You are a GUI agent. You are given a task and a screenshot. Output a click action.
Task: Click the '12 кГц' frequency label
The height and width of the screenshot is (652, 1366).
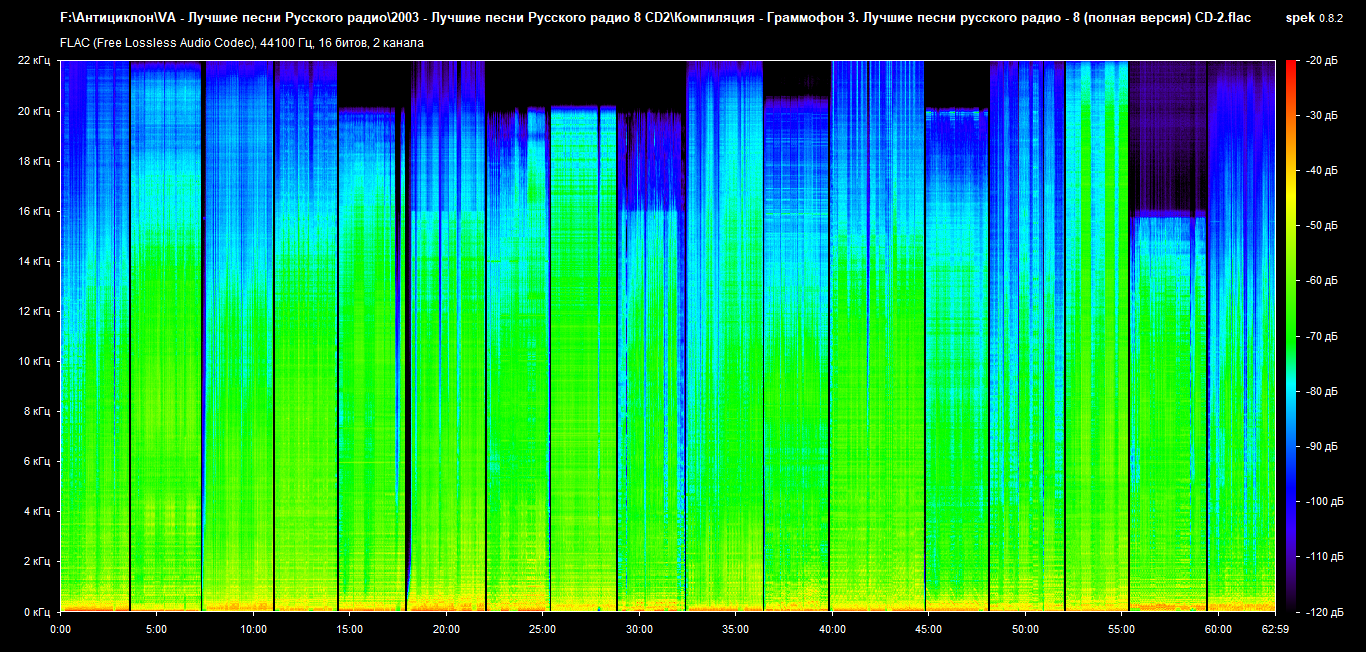(33, 311)
